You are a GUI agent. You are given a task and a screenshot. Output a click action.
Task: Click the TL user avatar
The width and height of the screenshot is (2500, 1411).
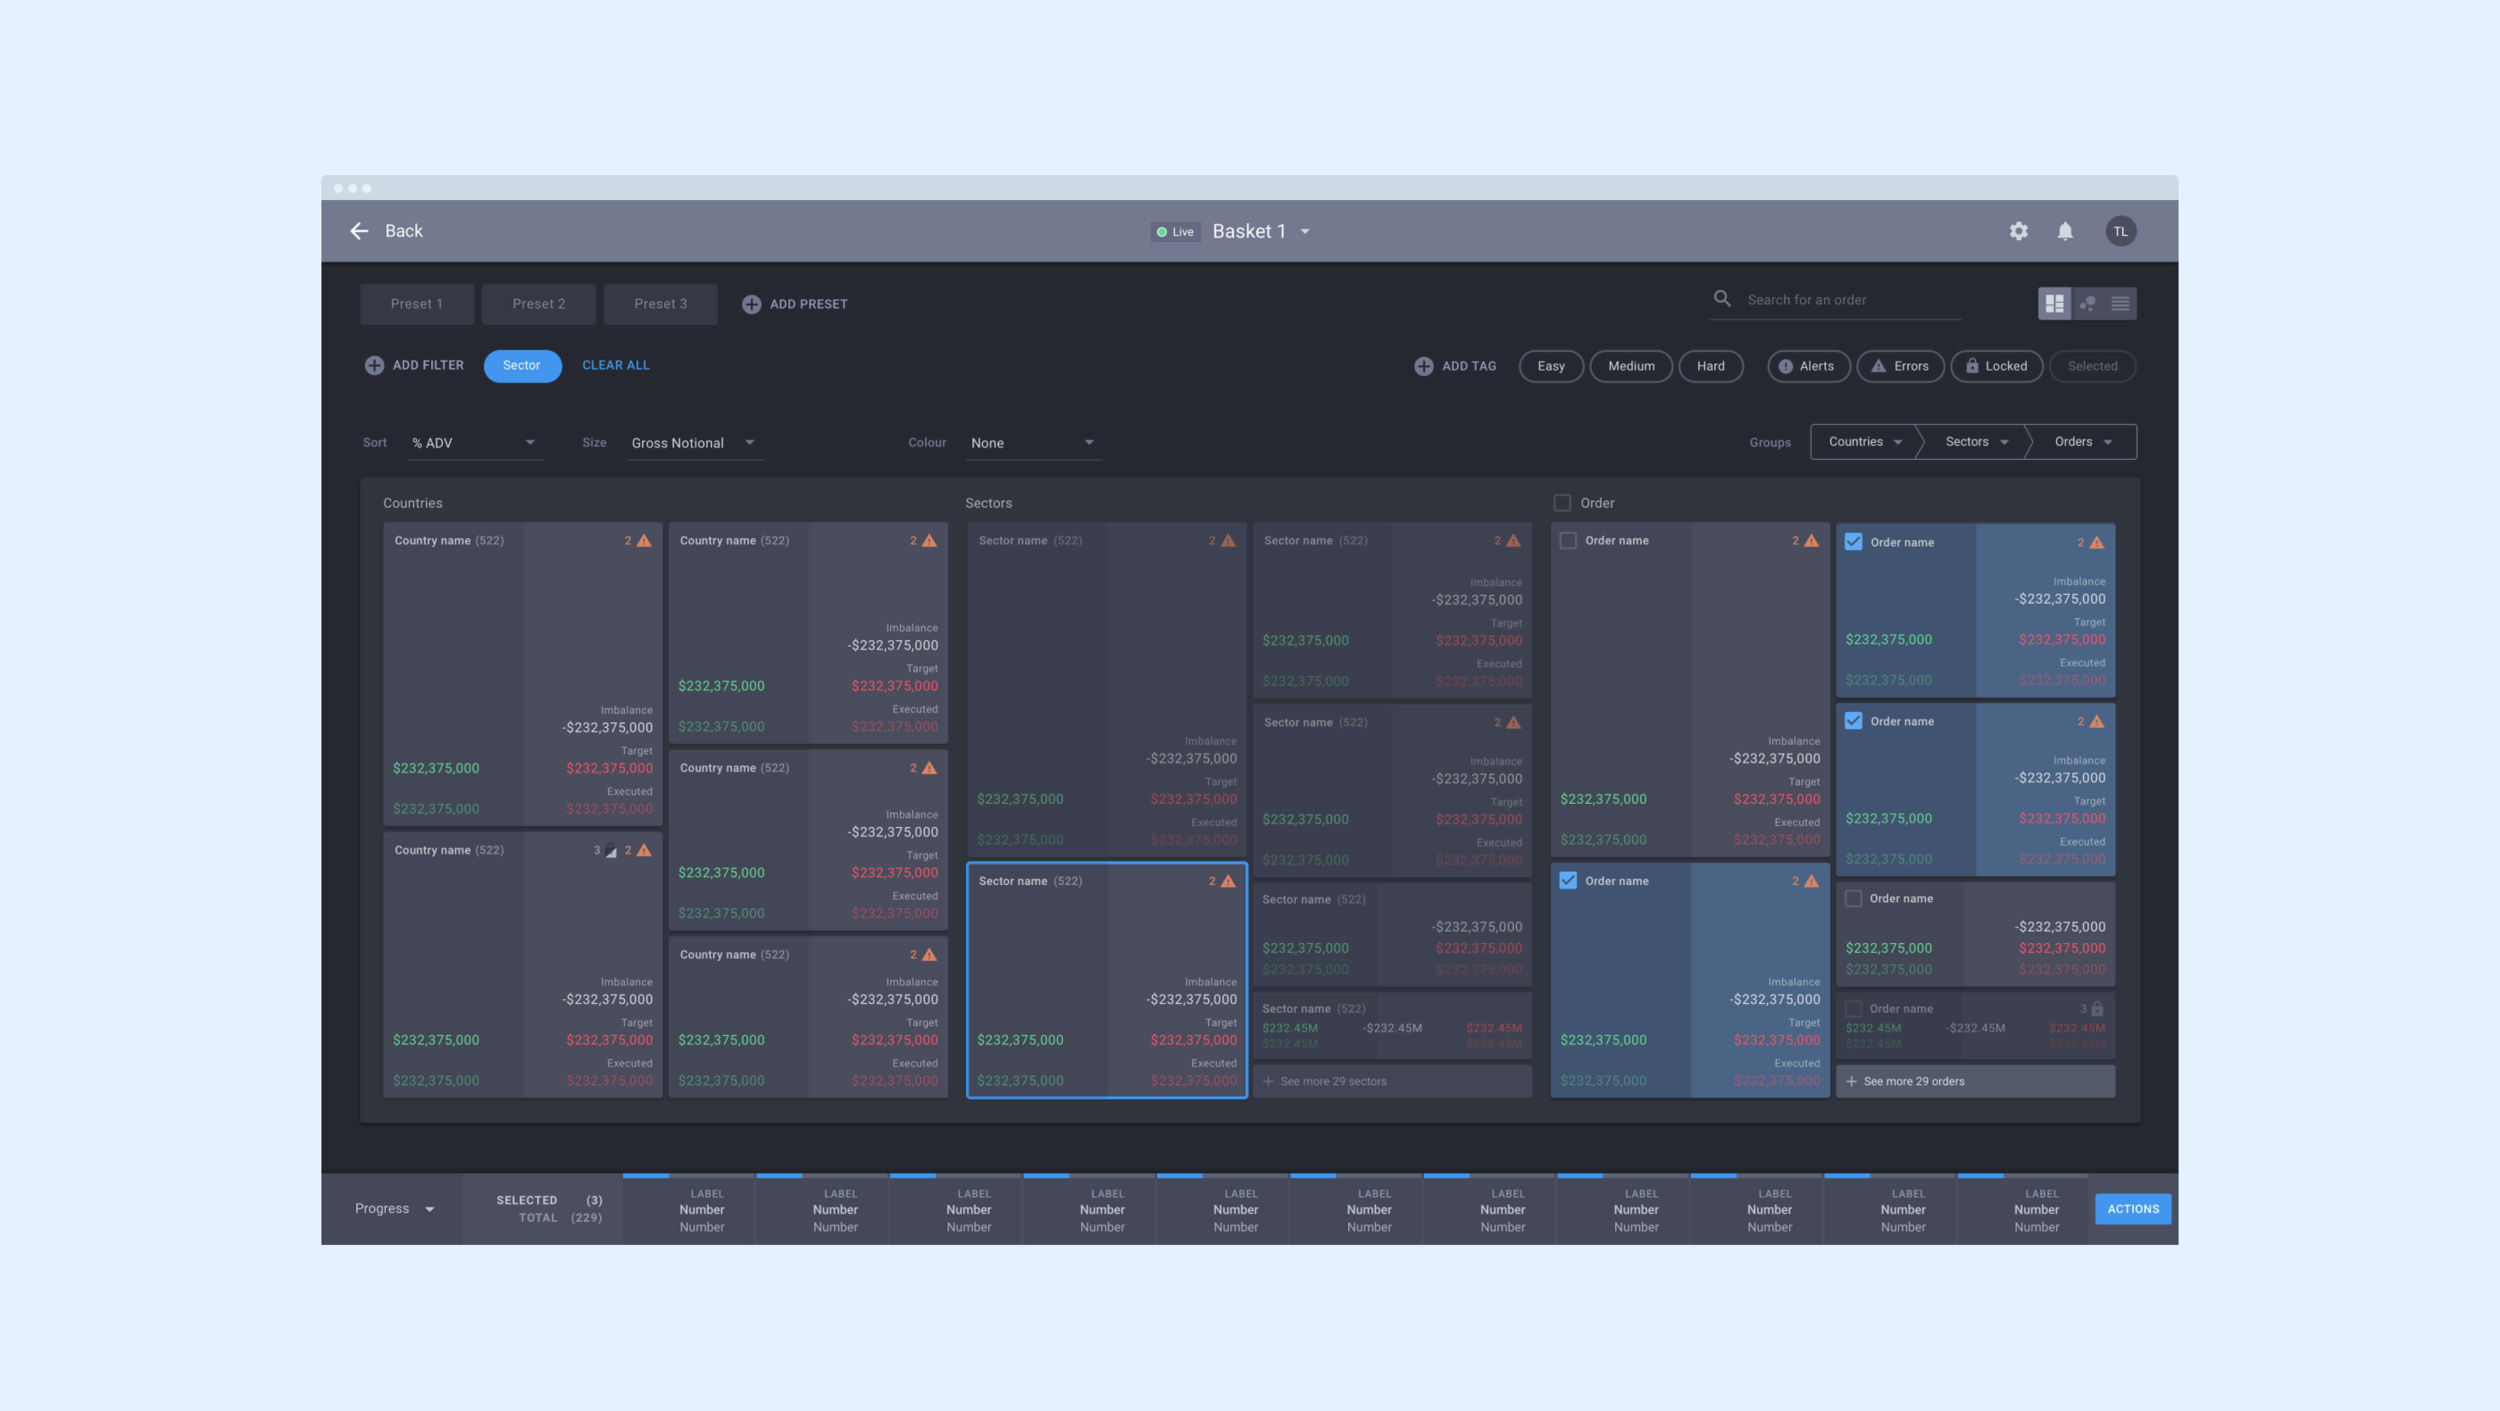click(x=2120, y=231)
